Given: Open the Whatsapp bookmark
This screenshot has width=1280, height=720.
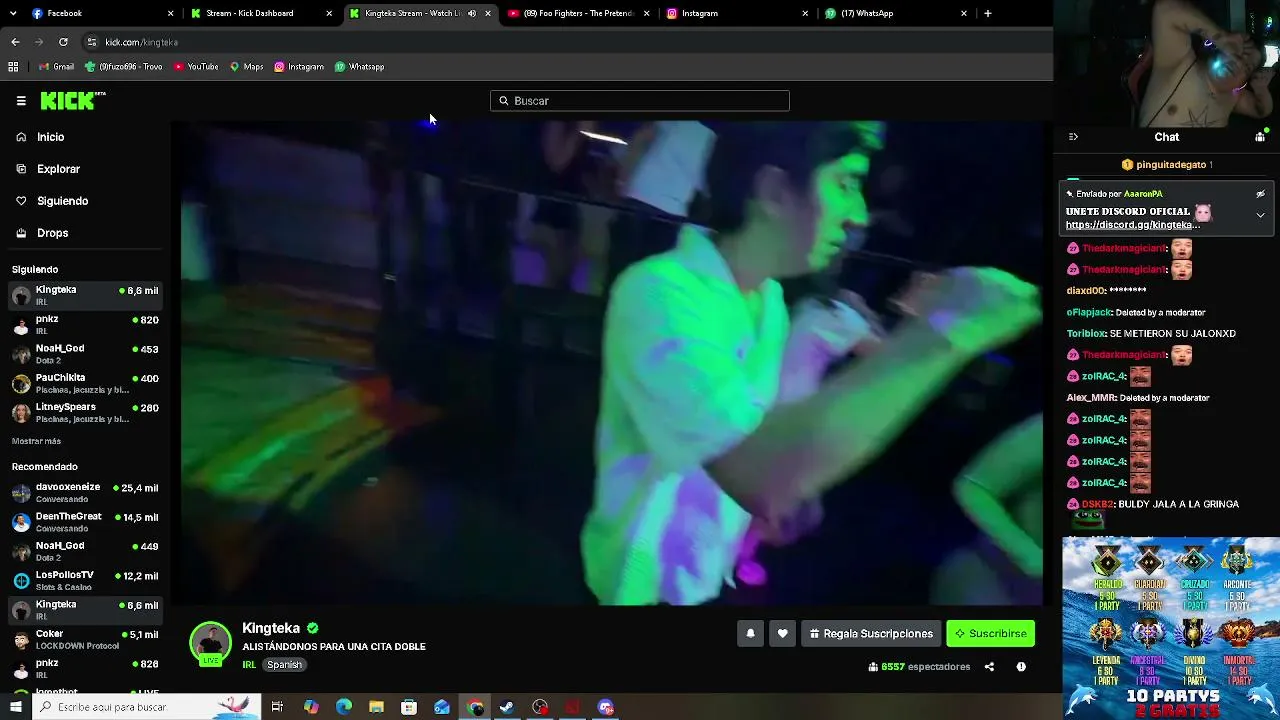Looking at the screenshot, I should pyautogui.click(x=360, y=67).
